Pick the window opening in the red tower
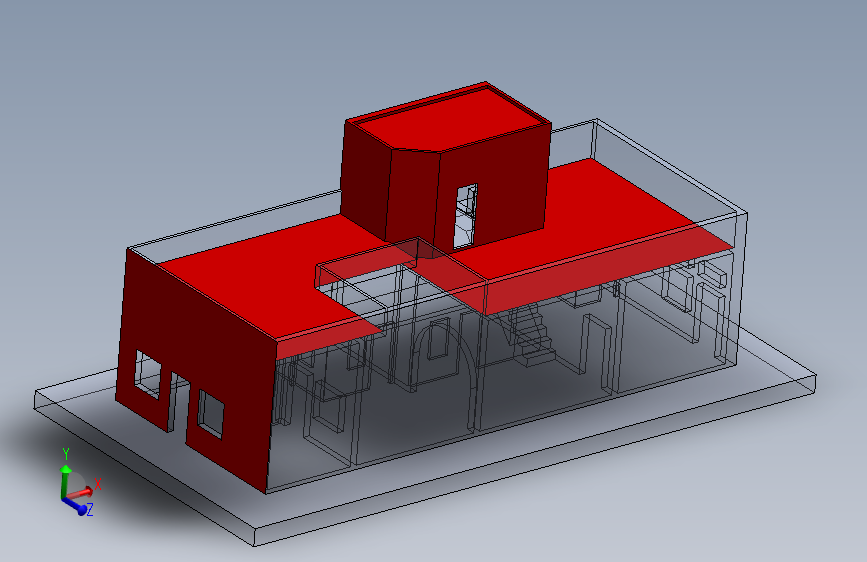 pos(465,216)
